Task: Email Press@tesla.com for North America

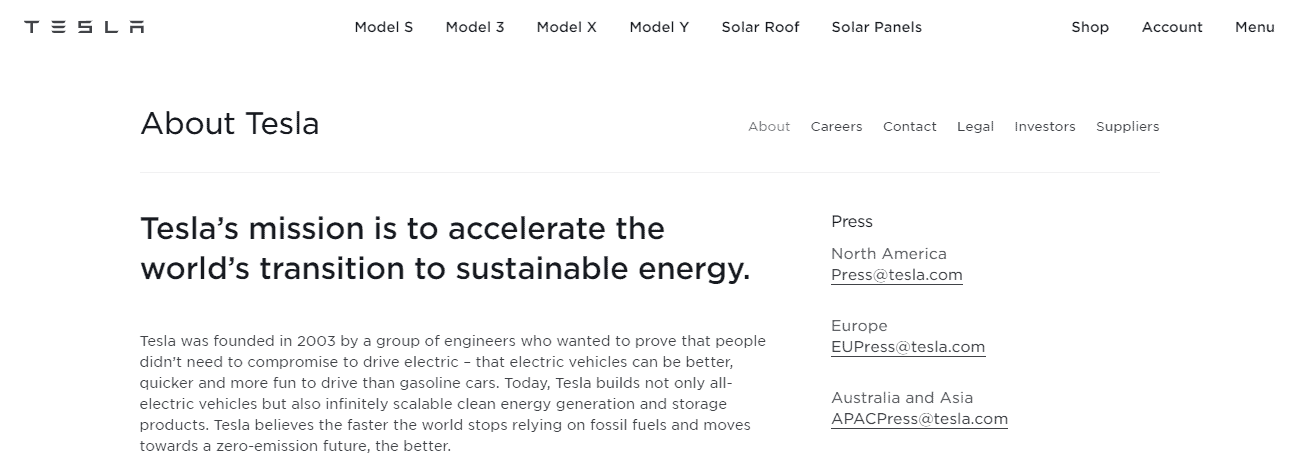Action: coord(896,275)
